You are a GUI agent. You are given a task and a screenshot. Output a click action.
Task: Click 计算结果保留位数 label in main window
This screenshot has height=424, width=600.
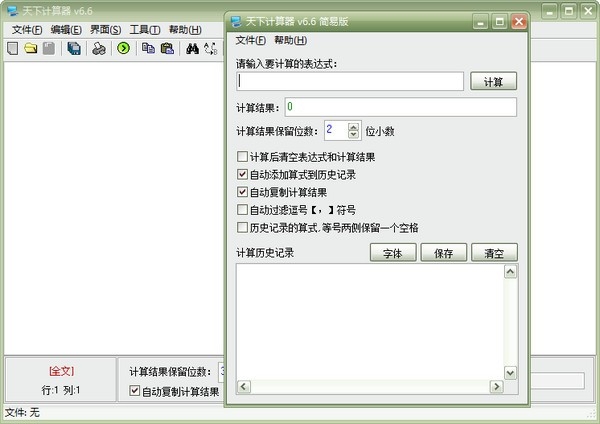[170, 372]
